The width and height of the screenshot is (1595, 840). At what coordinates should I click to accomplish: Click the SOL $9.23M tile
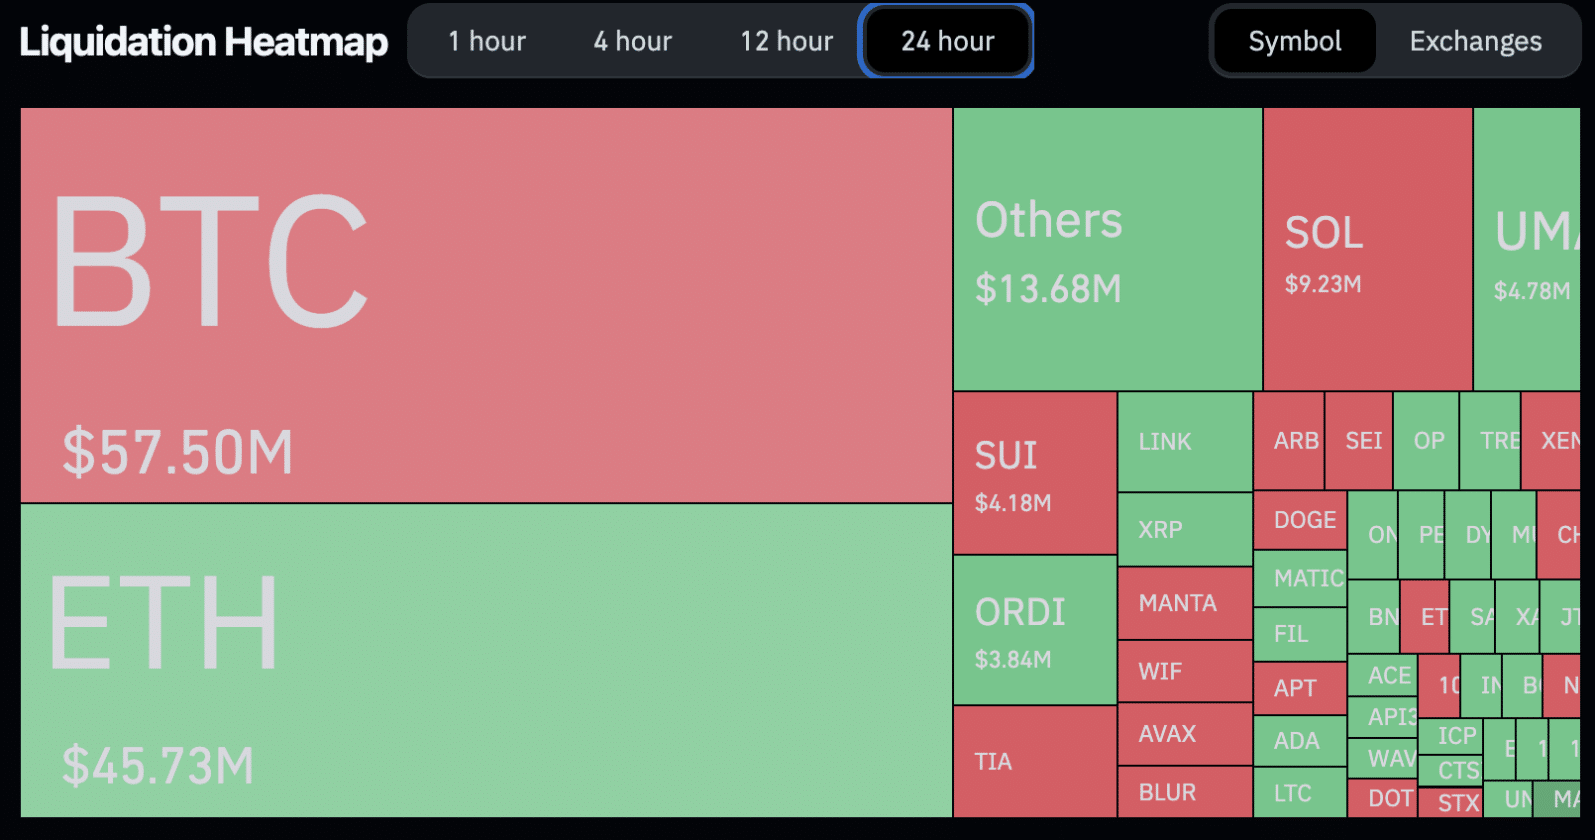(1367, 249)
